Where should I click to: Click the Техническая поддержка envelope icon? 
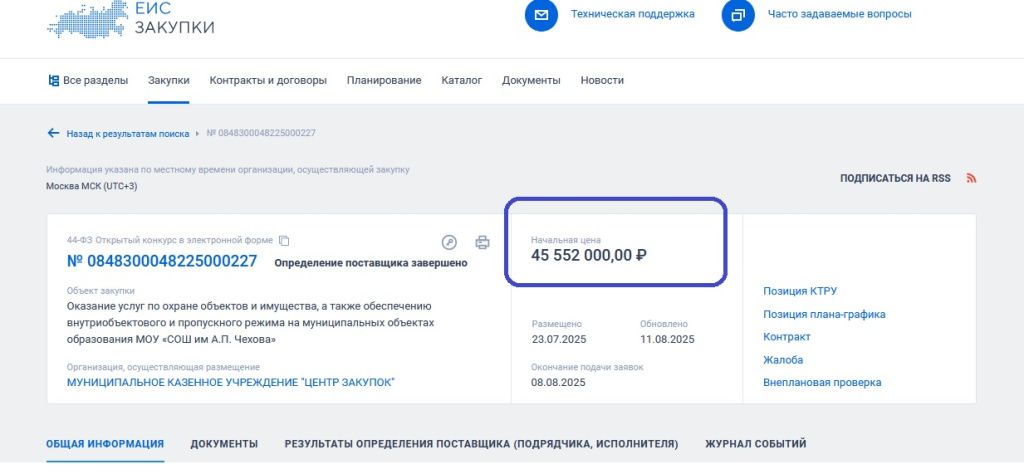coord(541,15)
